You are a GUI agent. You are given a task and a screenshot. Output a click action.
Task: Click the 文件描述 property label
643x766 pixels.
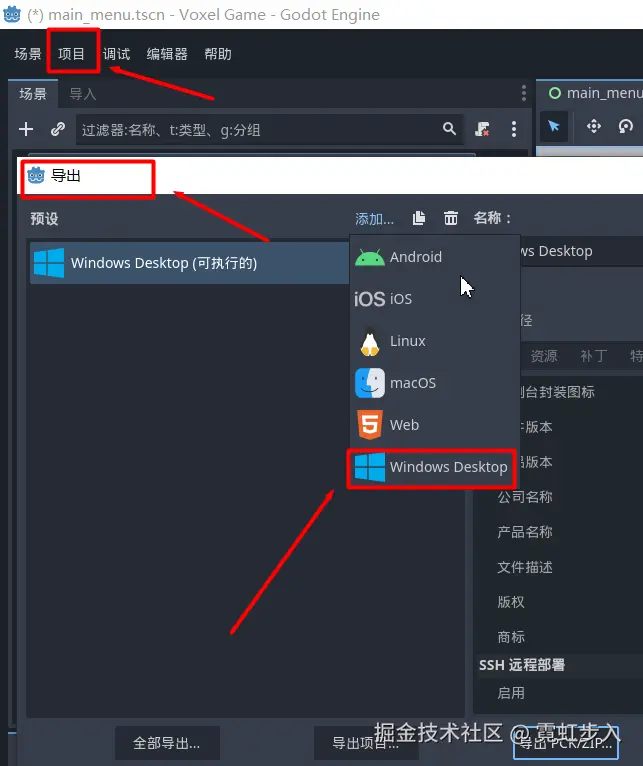(525, 567)
